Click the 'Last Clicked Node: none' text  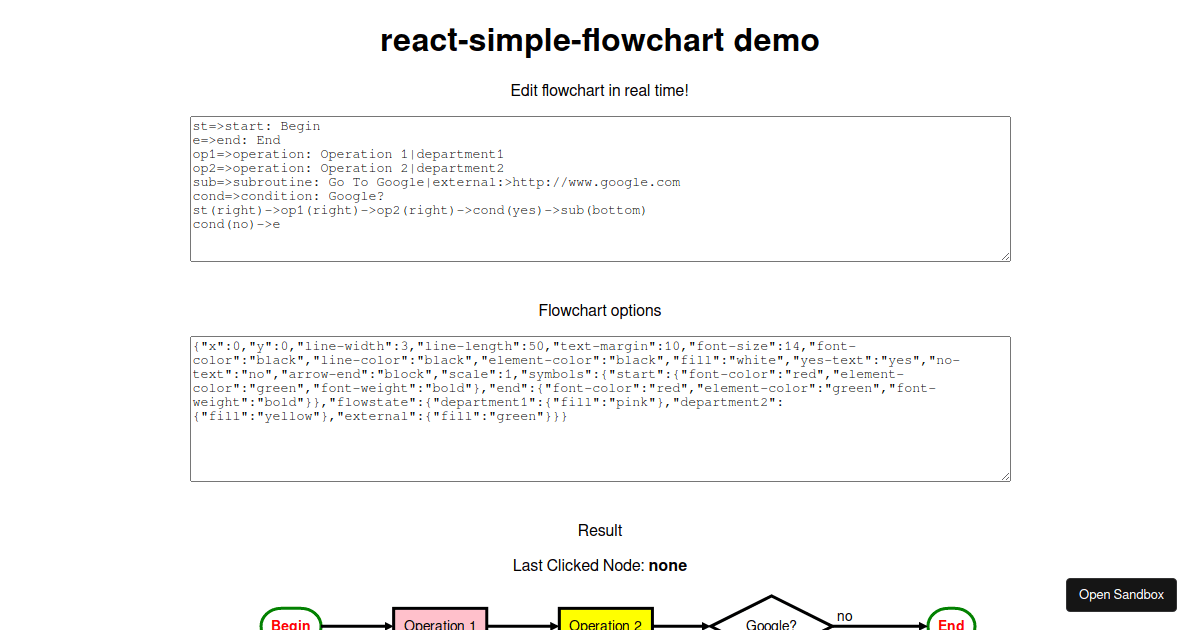pos(600,565)
